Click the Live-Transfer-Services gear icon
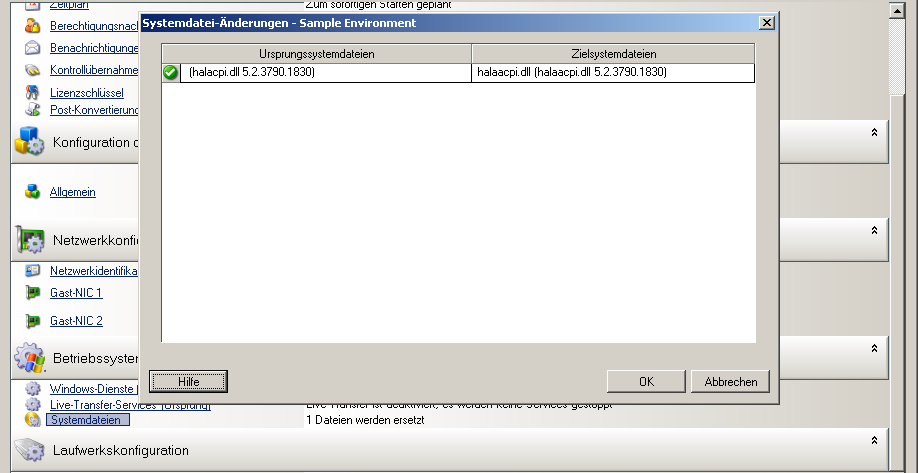This screenshot has width=918, height=473. pos(32,404)
